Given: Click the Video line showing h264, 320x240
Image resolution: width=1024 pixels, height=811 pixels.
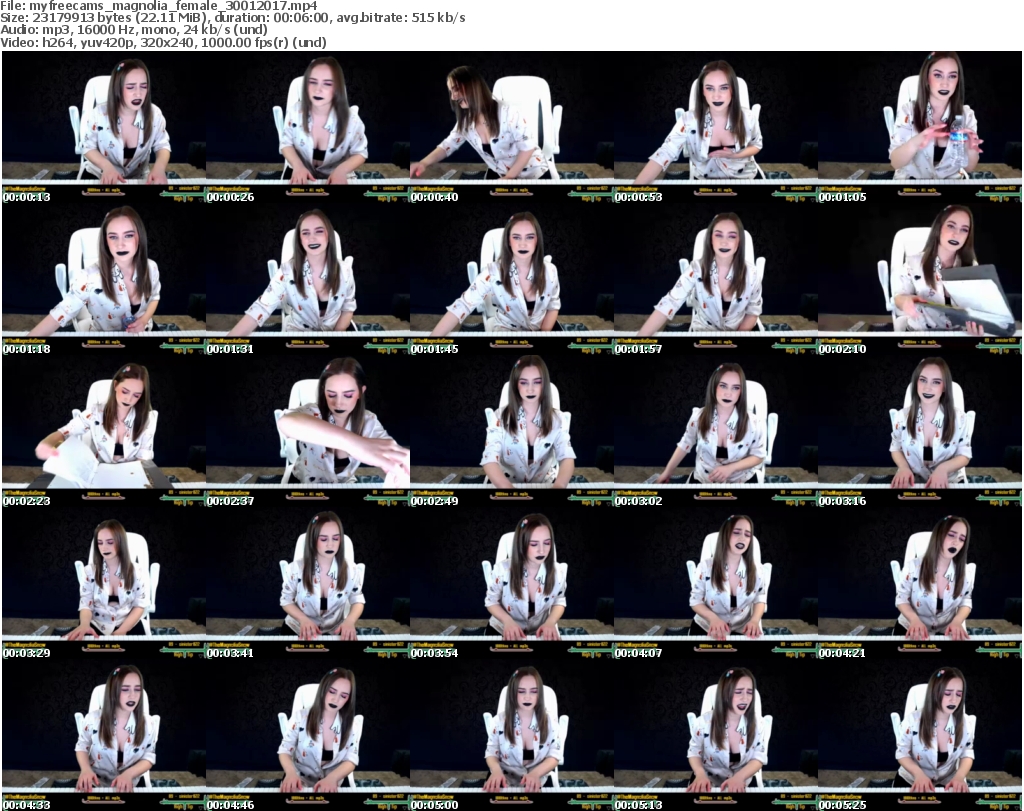Looking at the screenshot, I should [x=163, y=42].
